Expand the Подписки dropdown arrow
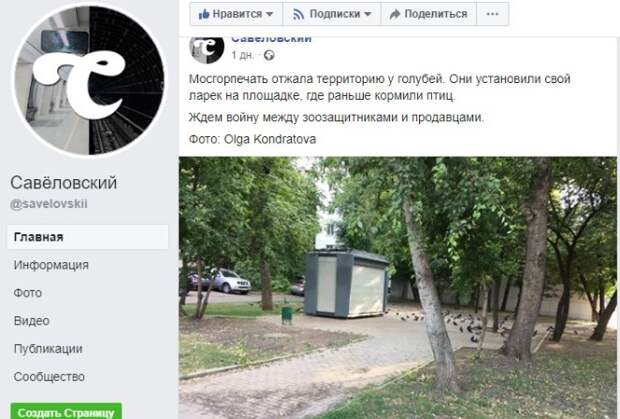 (368, 14)
